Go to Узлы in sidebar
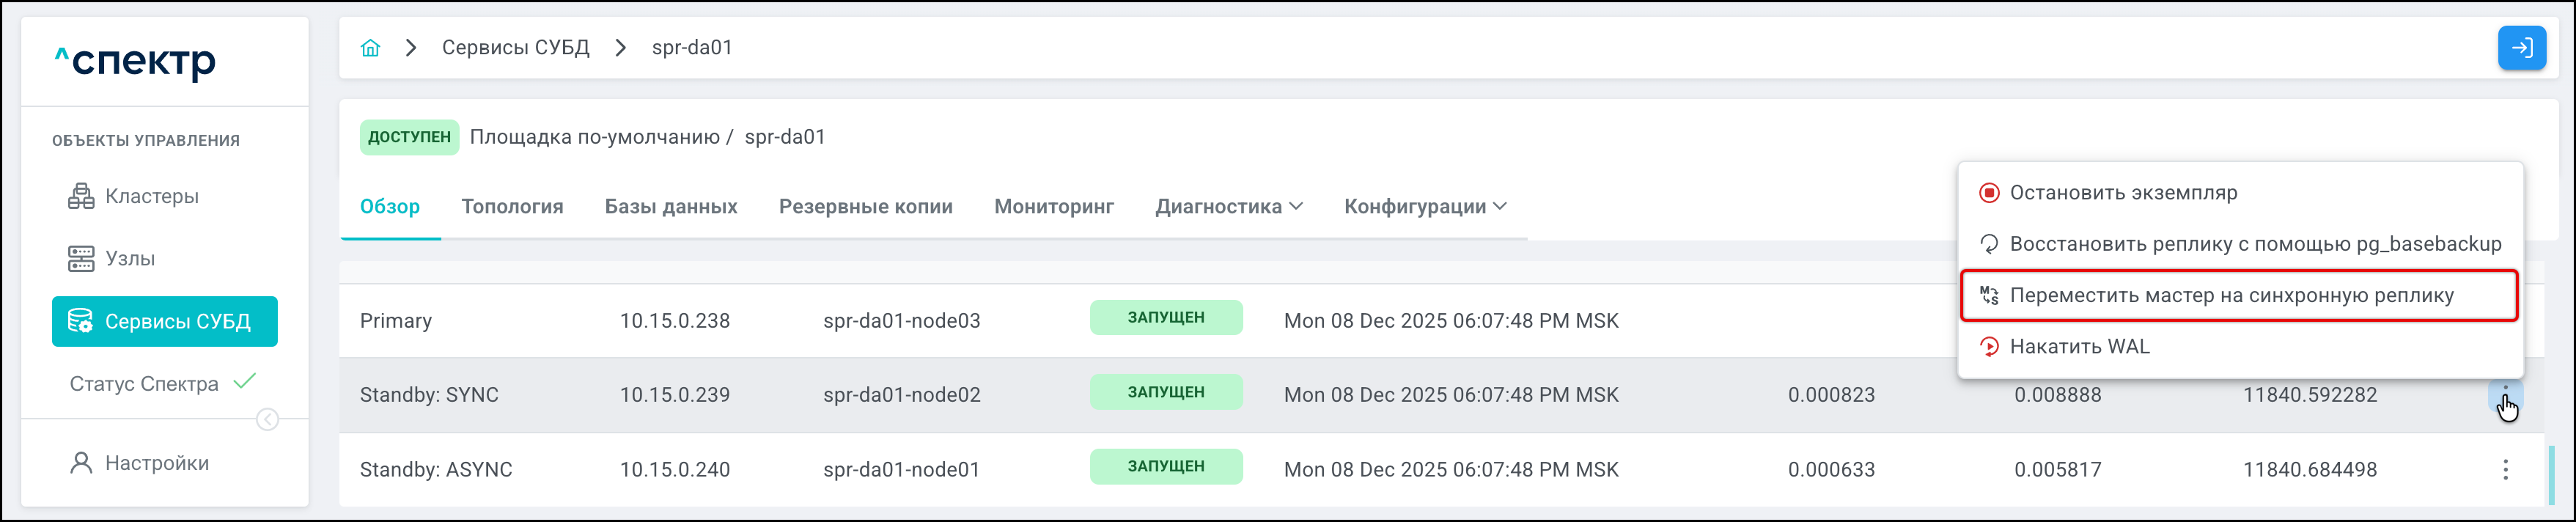The height and width of the screenshot is (522, 2576). 130,259
